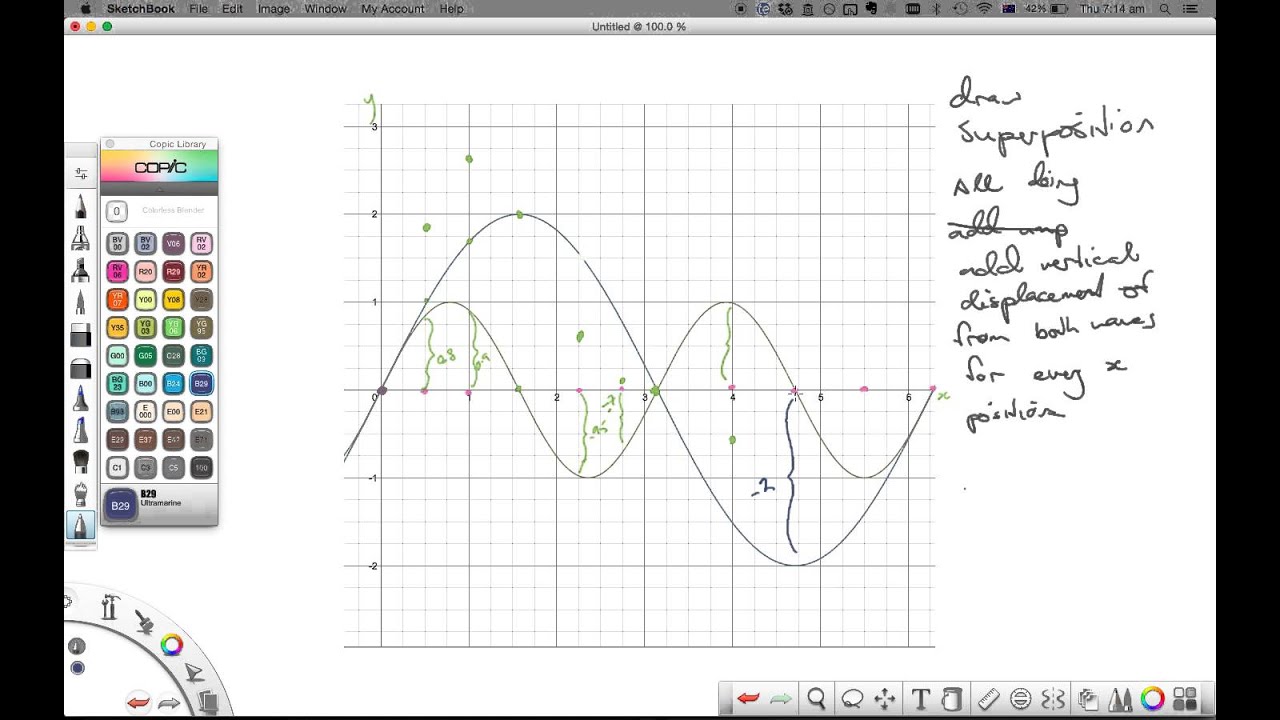Pick the E000 Copic swatch
This screenshot has width=1280, height=720.
[145, 411]
